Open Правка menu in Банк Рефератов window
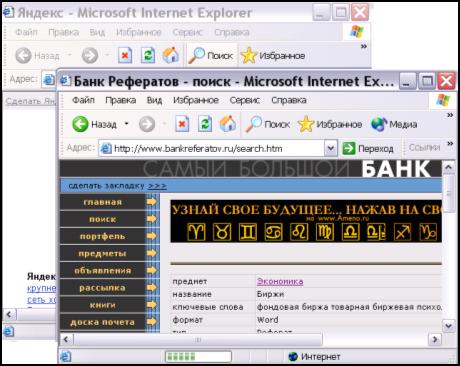The width and height of the screenshot is (460, 366). 121,100
